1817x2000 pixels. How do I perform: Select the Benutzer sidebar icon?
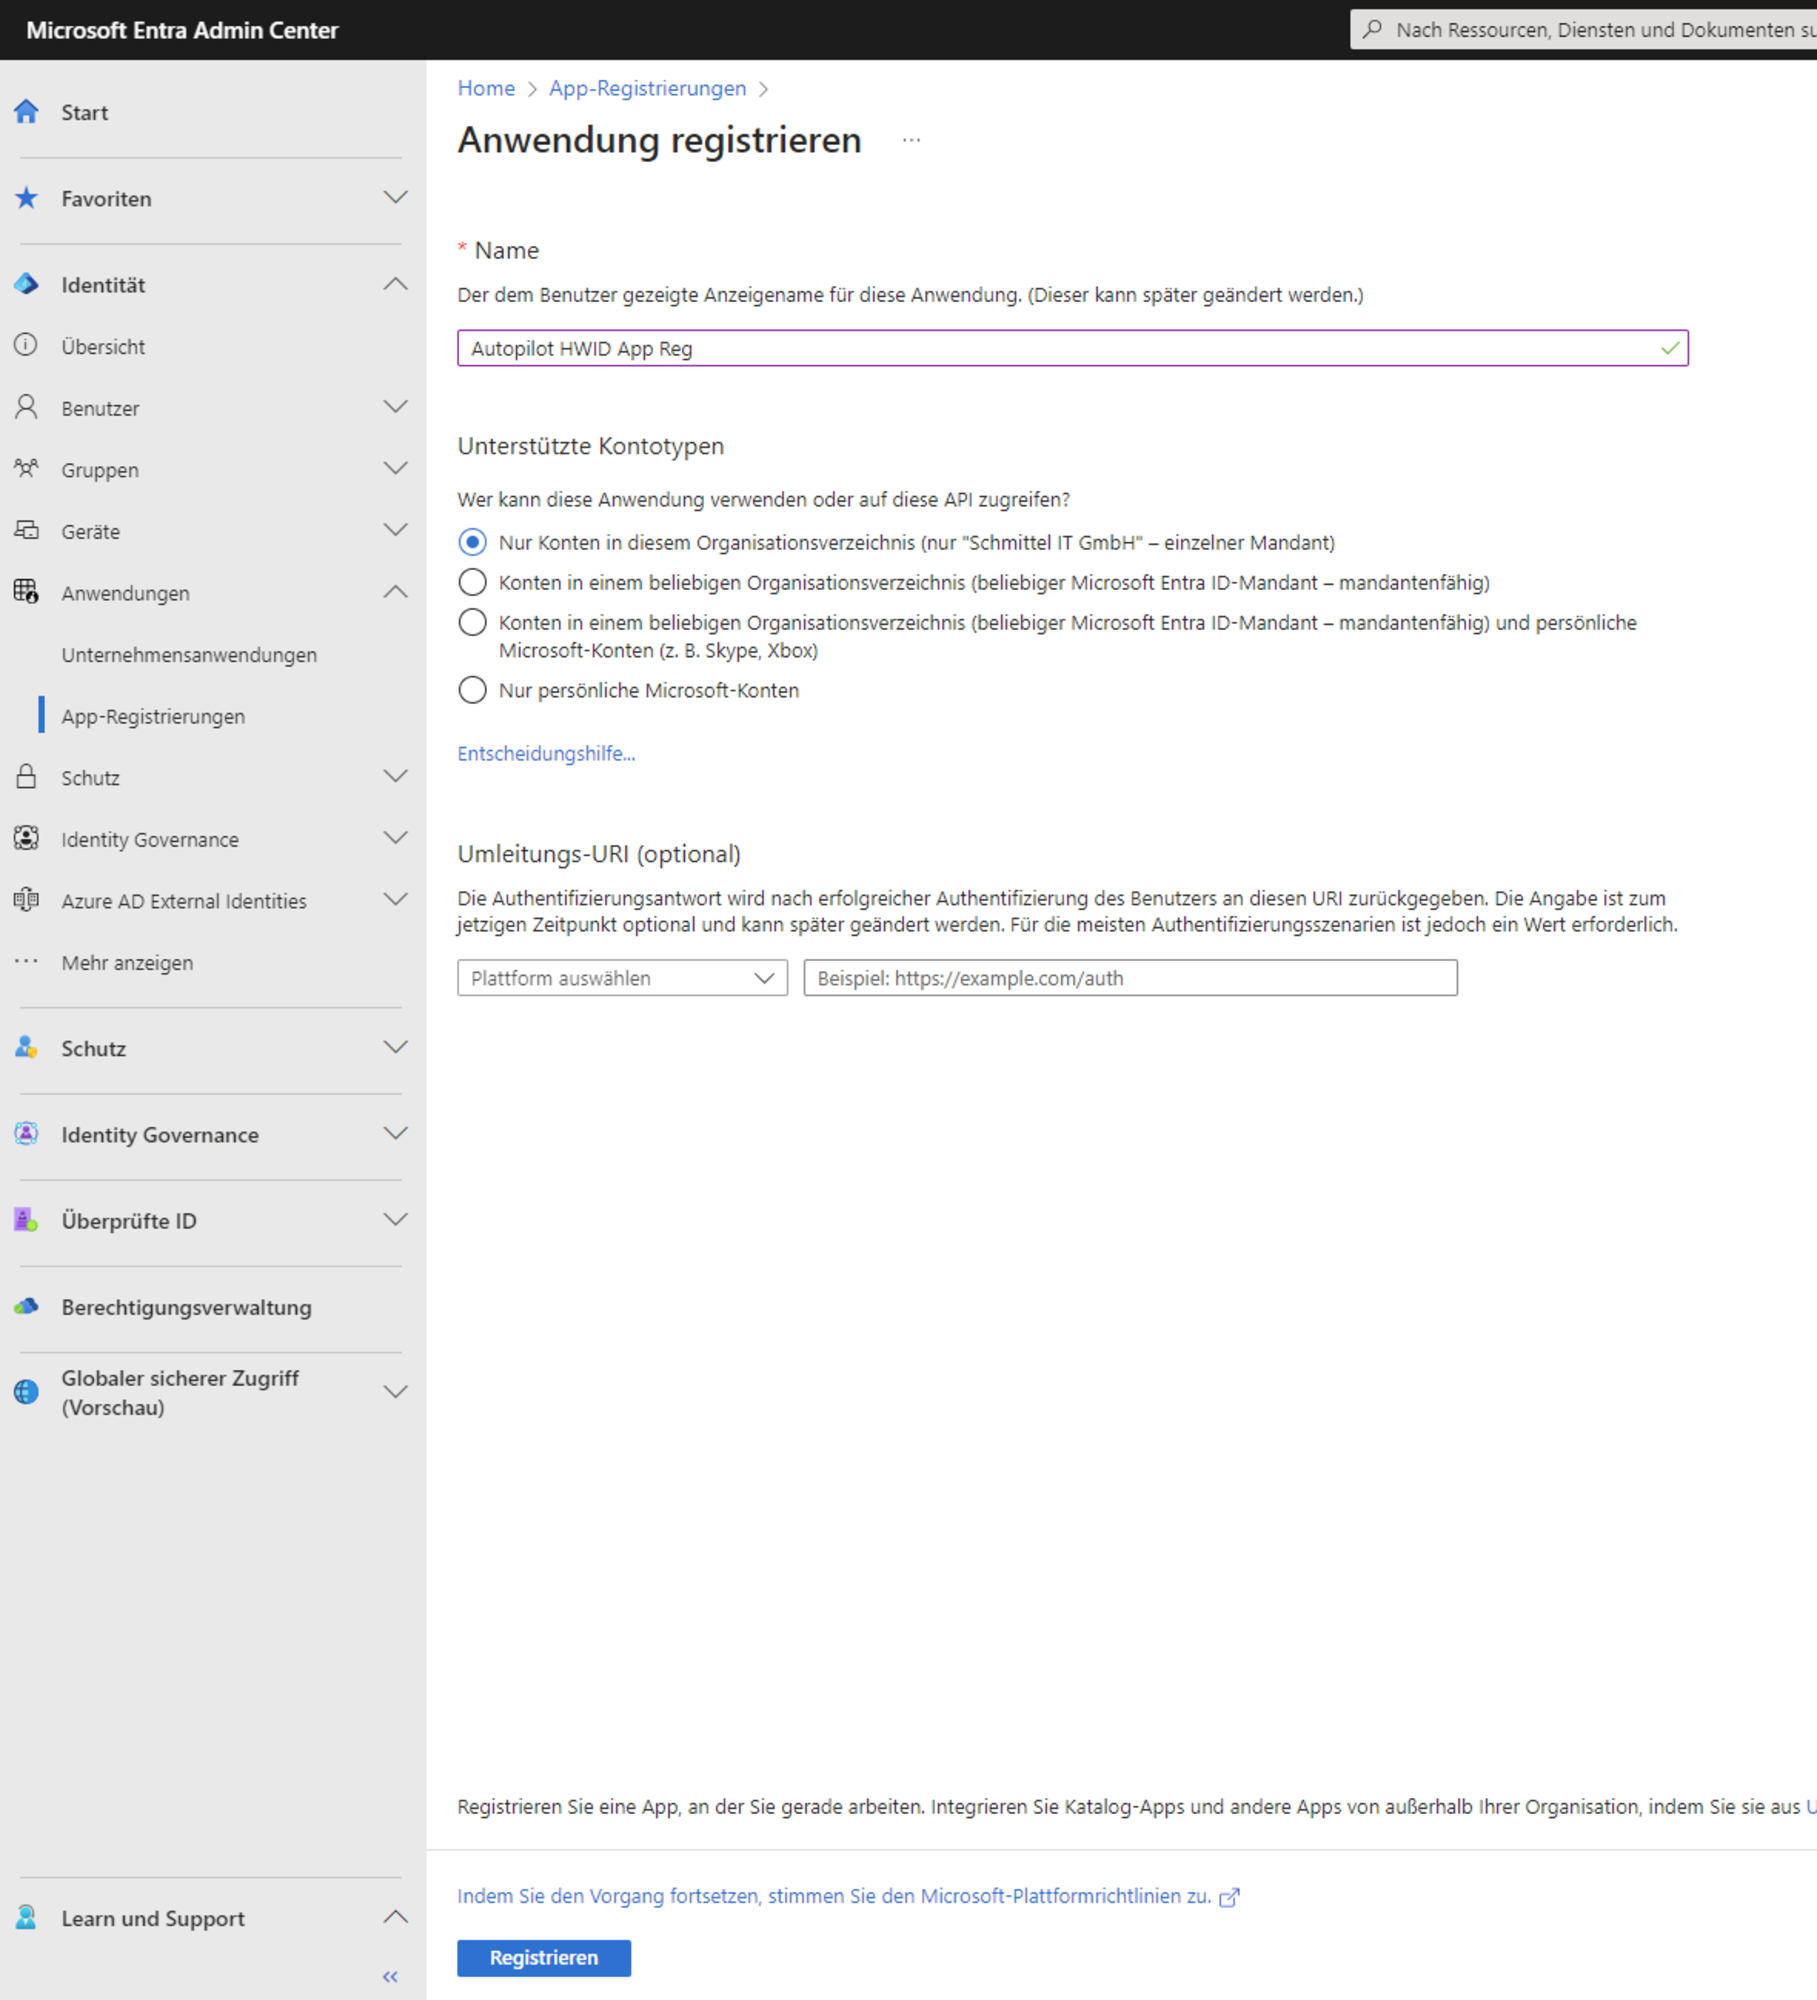pyautogui.click(x=25, y=407)
